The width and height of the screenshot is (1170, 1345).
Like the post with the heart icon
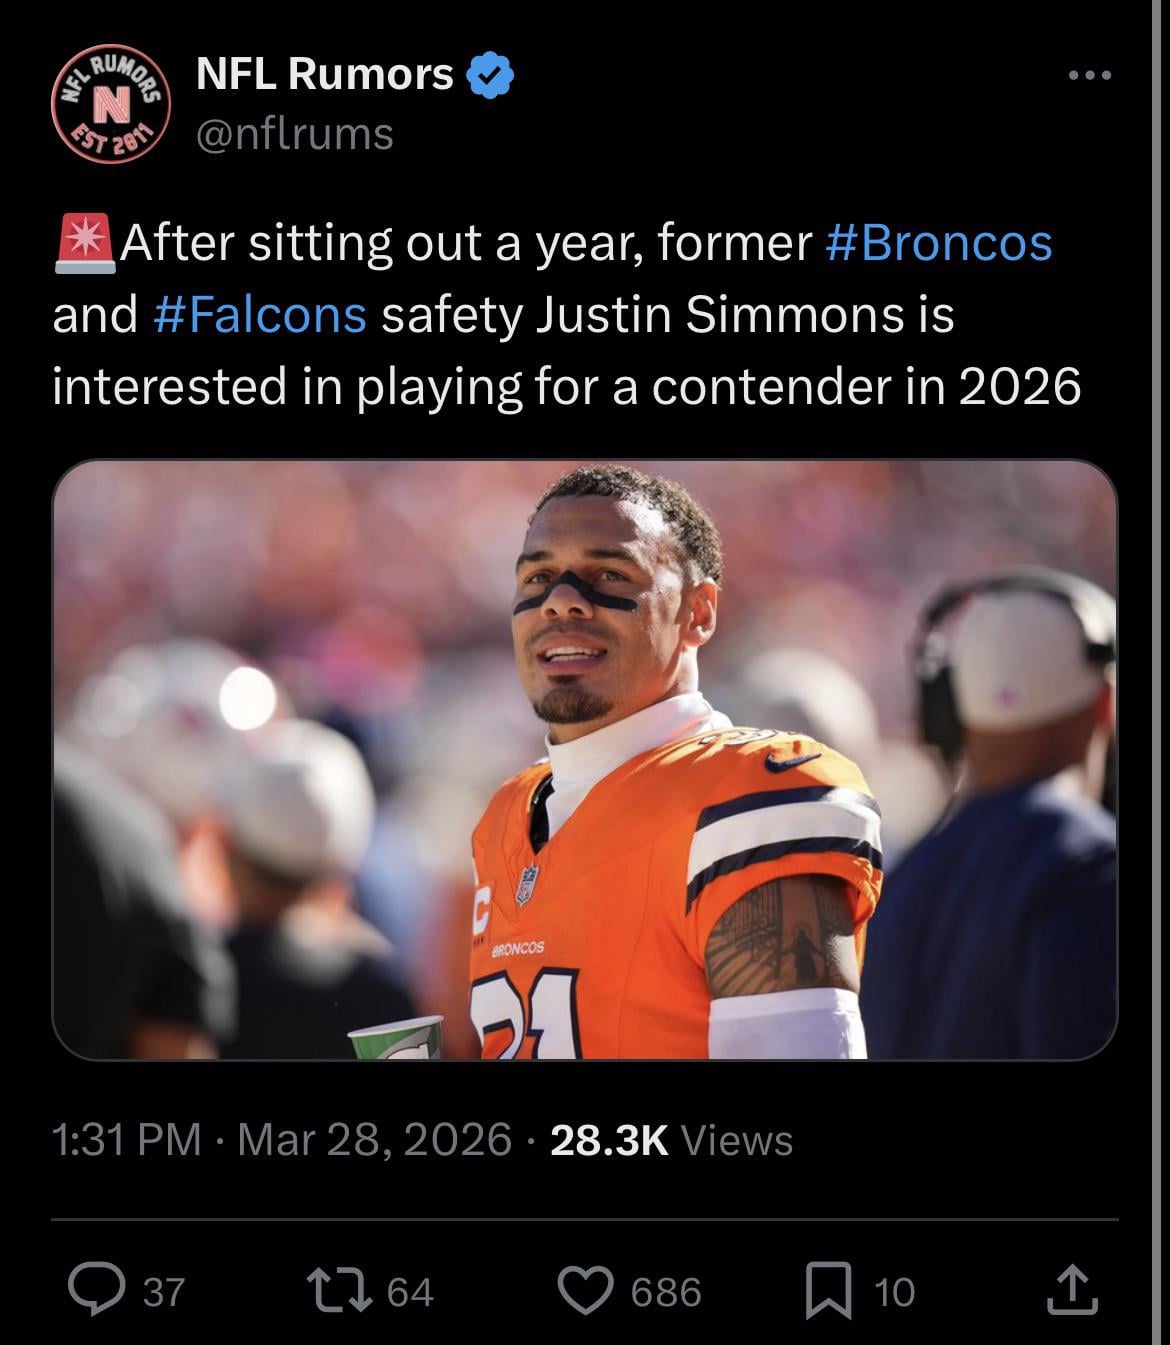[x=584, y=1290]
